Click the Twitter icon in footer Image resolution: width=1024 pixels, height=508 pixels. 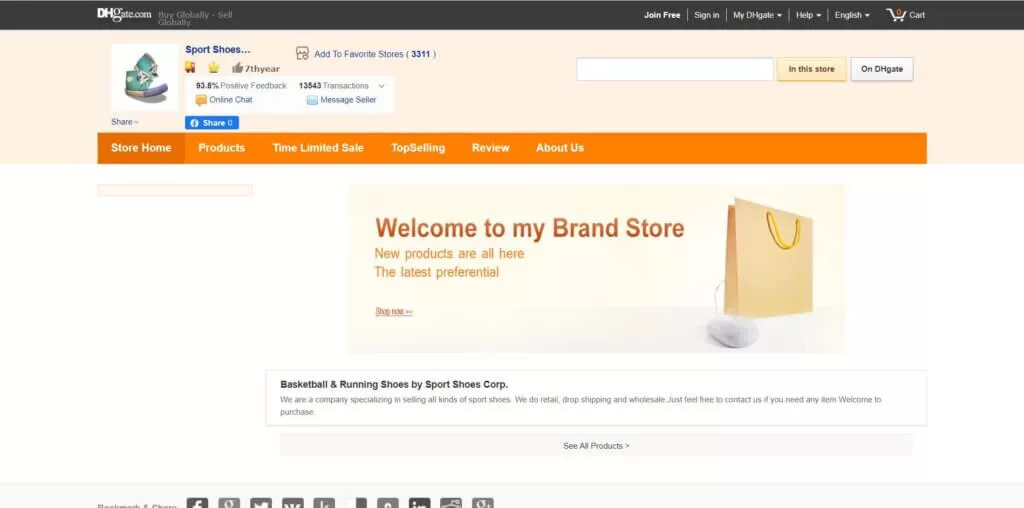(x=261, y=503)
